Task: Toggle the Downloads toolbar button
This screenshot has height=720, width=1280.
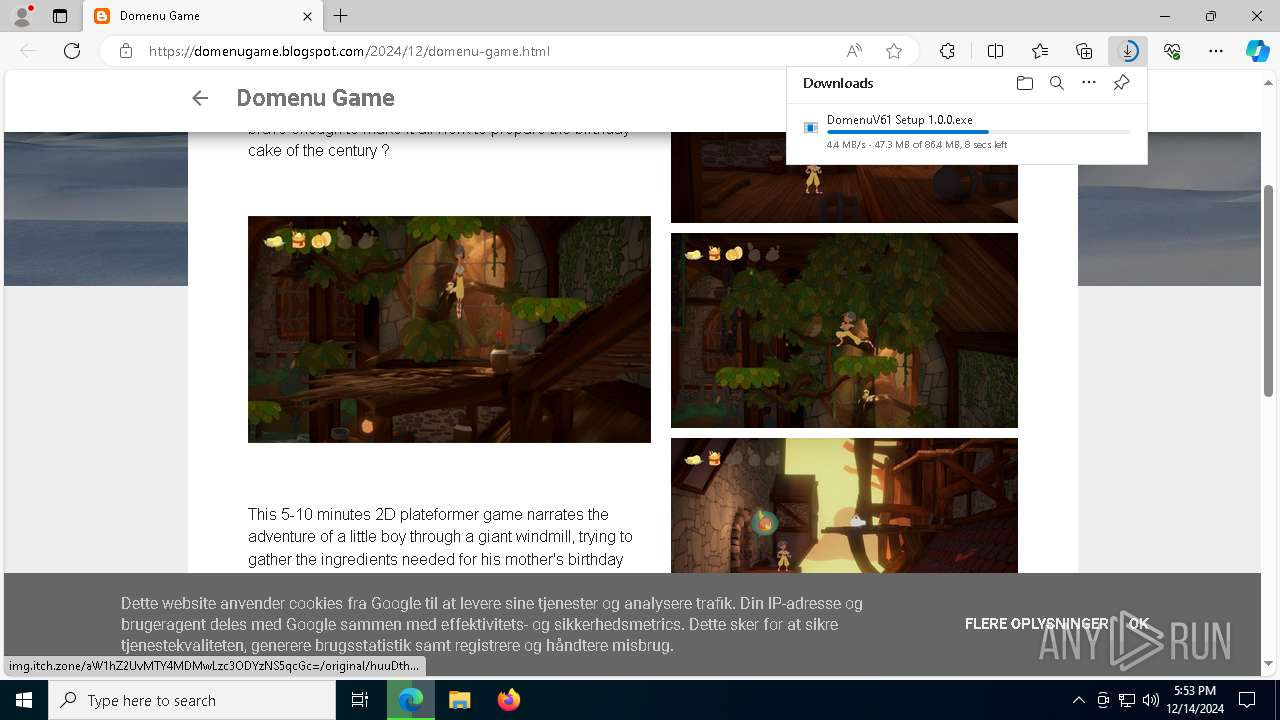Action: point(1128,51)
